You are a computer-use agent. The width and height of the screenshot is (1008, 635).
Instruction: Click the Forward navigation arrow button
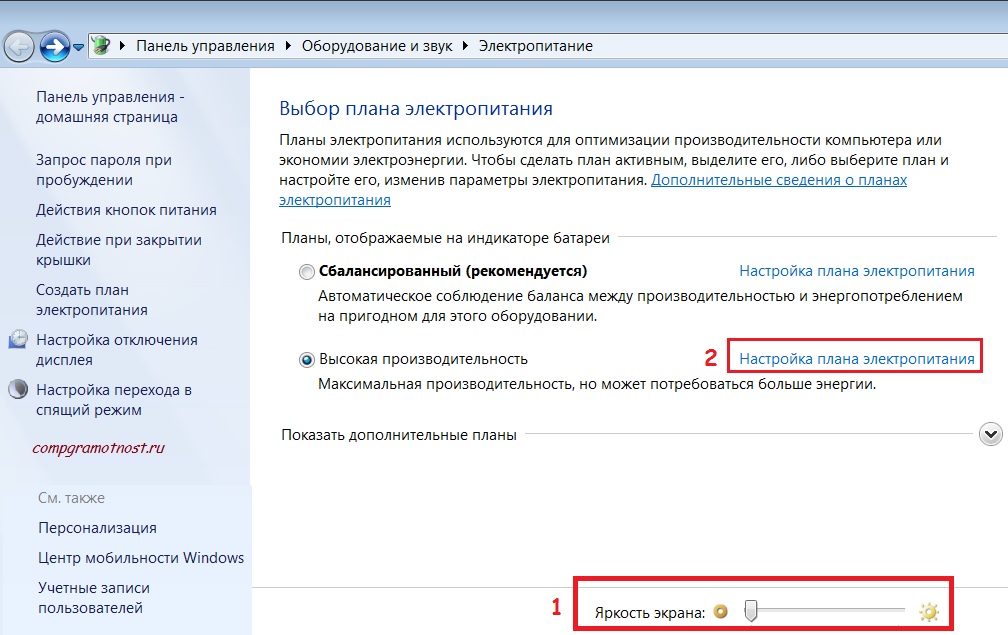(x=55, y=46)
